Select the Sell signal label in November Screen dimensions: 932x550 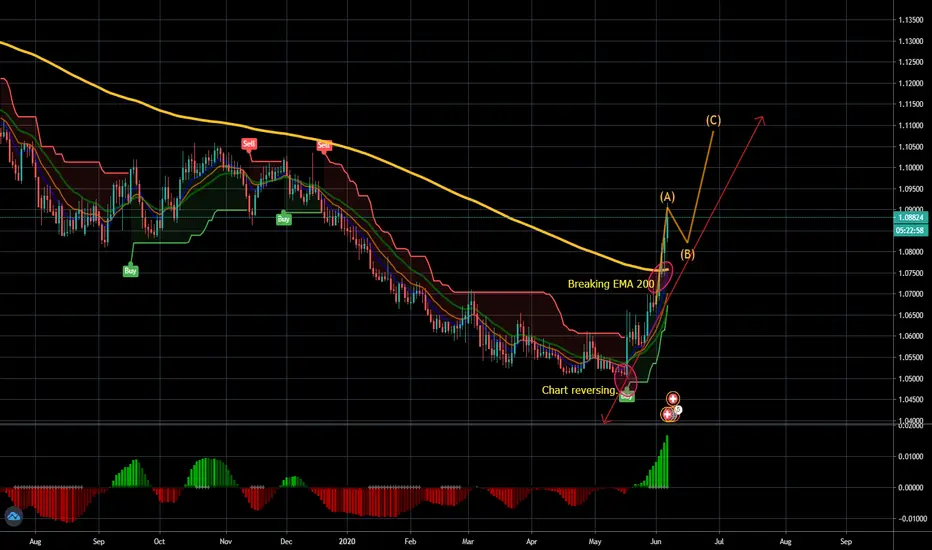(248, 143)
